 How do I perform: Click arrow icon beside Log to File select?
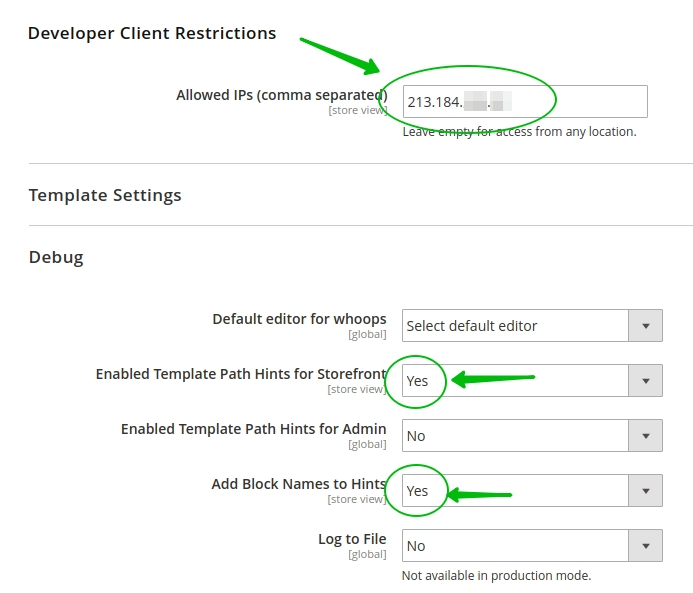coord(645,546)
